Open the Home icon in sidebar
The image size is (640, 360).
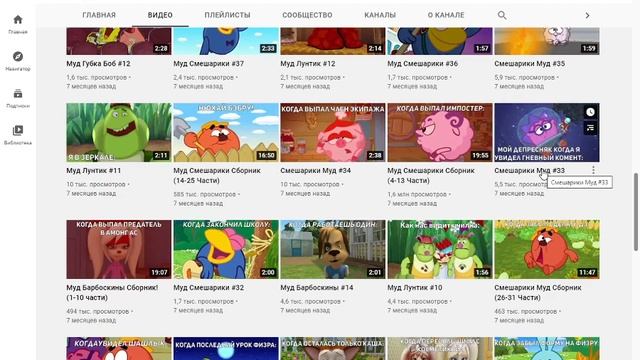tap(18, 20)
